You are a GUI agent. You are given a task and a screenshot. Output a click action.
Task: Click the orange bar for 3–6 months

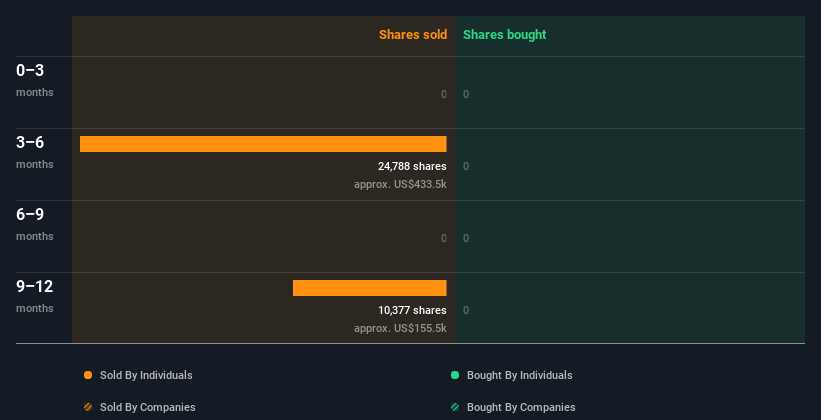(x=263, y=144)
